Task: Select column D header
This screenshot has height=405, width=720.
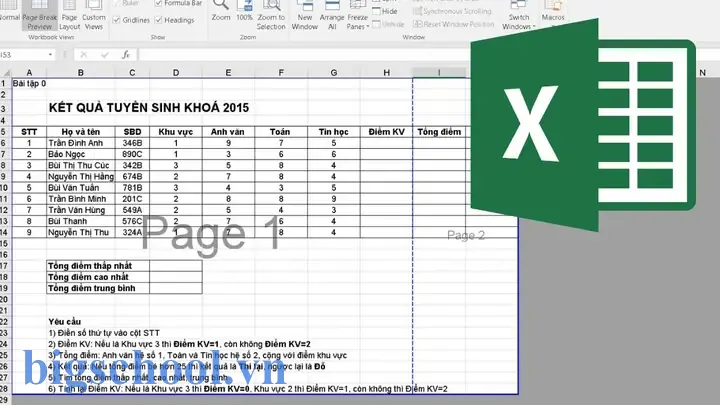Action: pyautogui.click(x=176, y=73)
